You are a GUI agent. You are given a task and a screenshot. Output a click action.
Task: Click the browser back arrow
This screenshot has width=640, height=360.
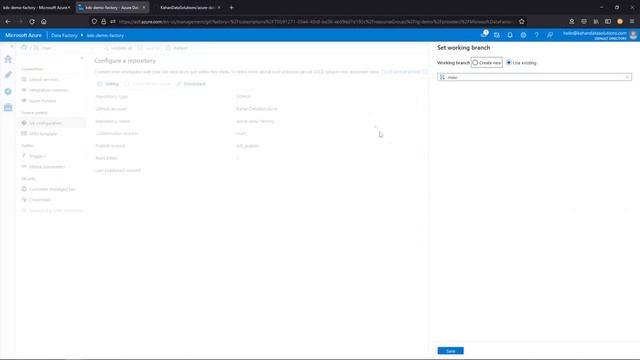[8, 21]
